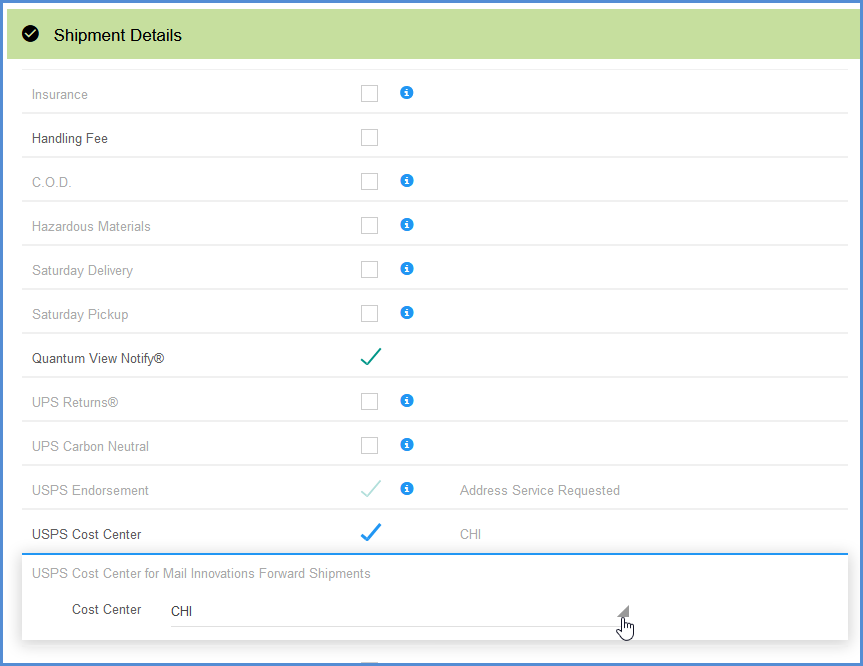
Task: Click the Insurance info icon
Action: click(x=407, y=92)
